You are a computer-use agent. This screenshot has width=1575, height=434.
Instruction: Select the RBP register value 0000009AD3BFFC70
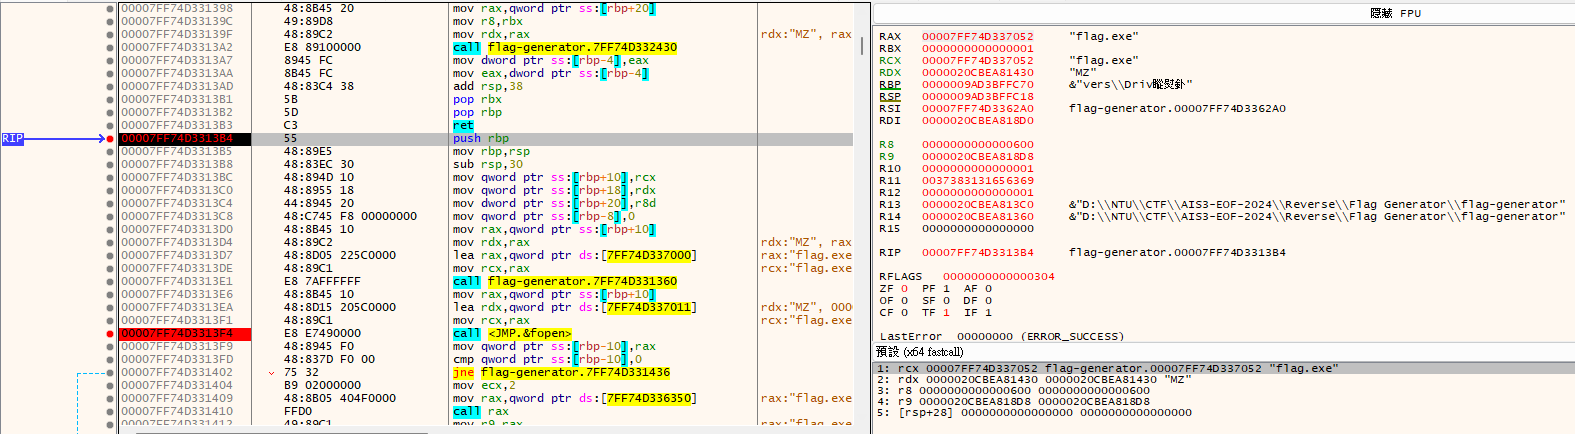978,85
